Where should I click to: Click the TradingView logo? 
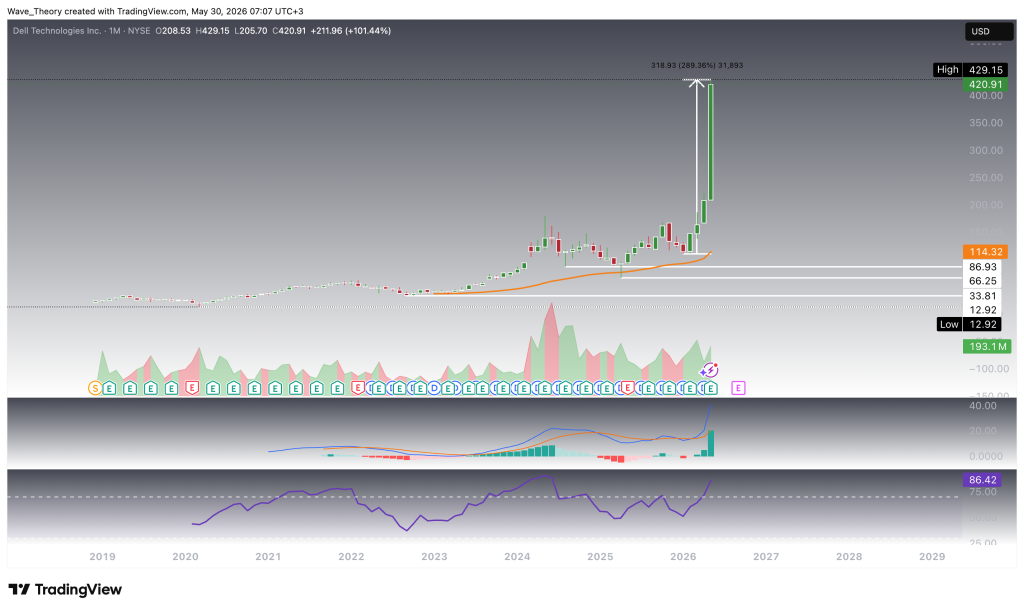[65, 589]
